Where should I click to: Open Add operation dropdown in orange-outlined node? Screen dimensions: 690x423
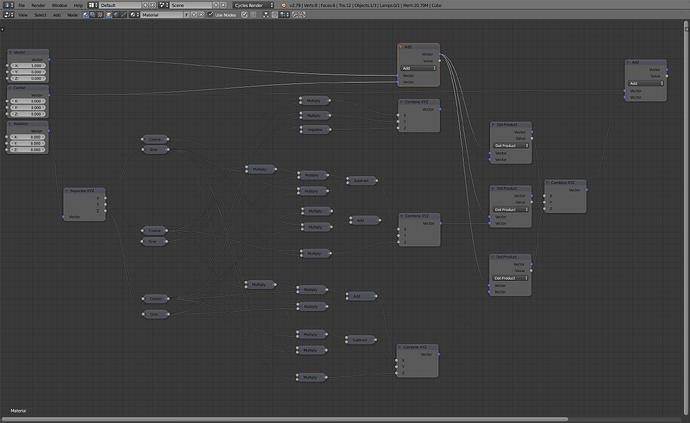418,68
